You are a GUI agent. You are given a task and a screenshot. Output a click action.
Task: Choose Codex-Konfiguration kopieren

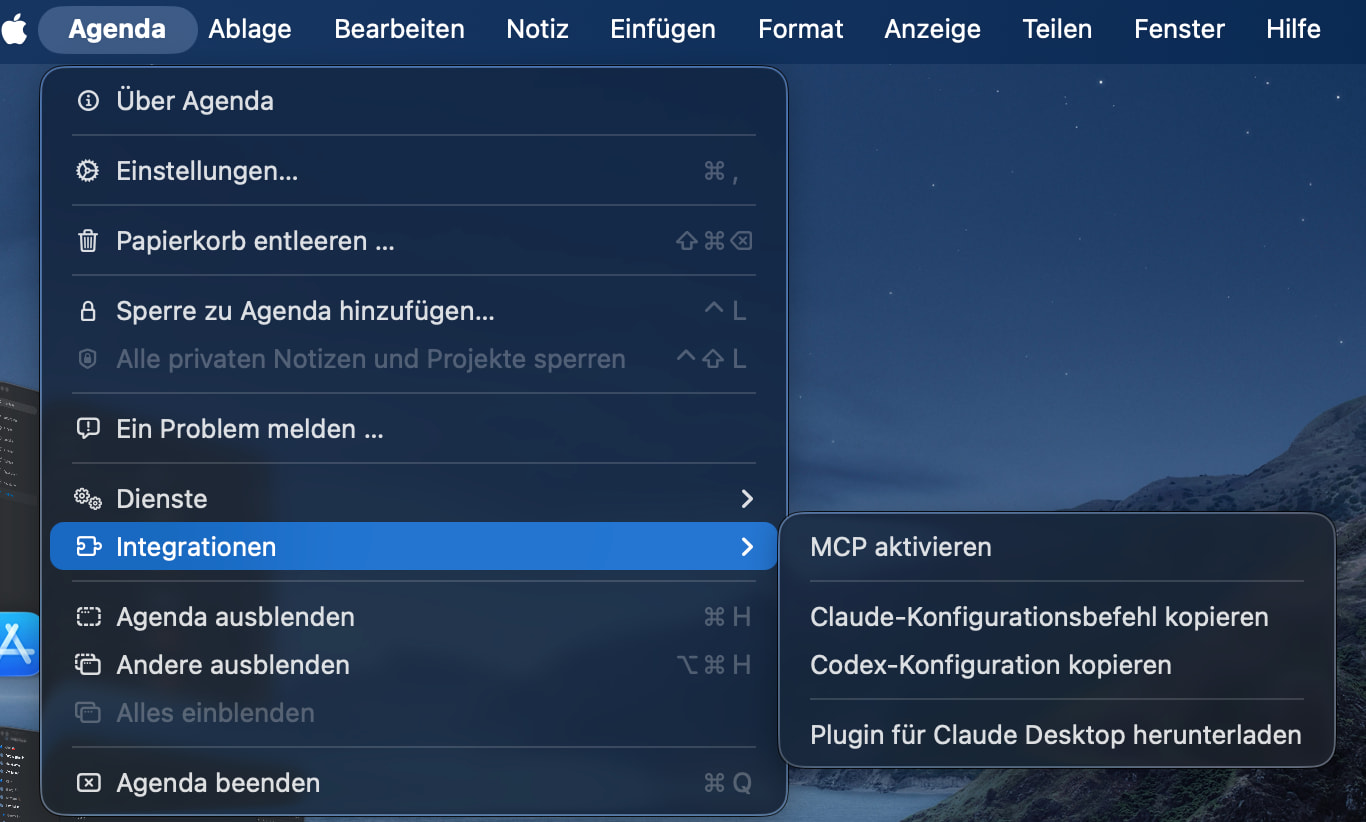pyautogui.click(x=990, y=665)
